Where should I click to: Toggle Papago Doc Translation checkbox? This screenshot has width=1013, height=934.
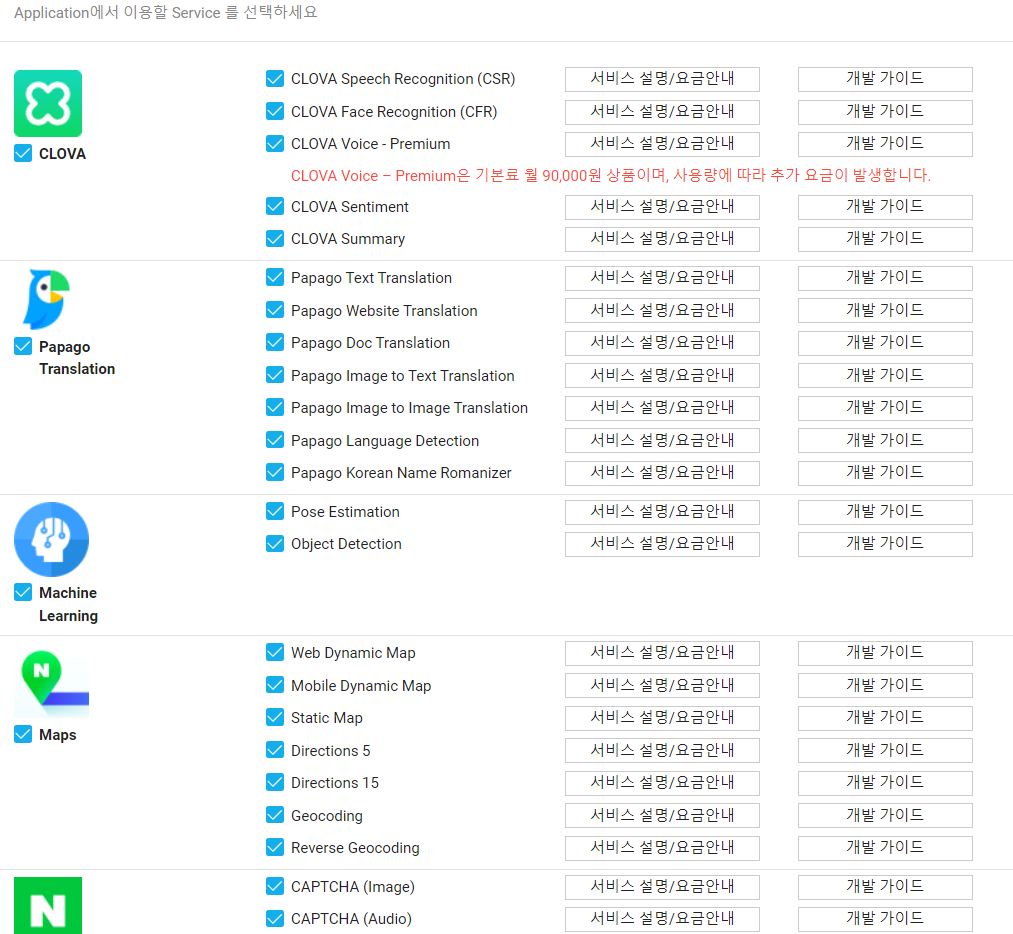coord(275,342)
